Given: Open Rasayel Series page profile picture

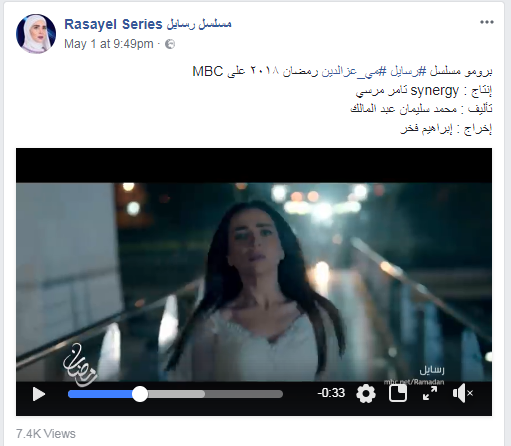Looking at the screenshot, I should (x=36, y=34).
